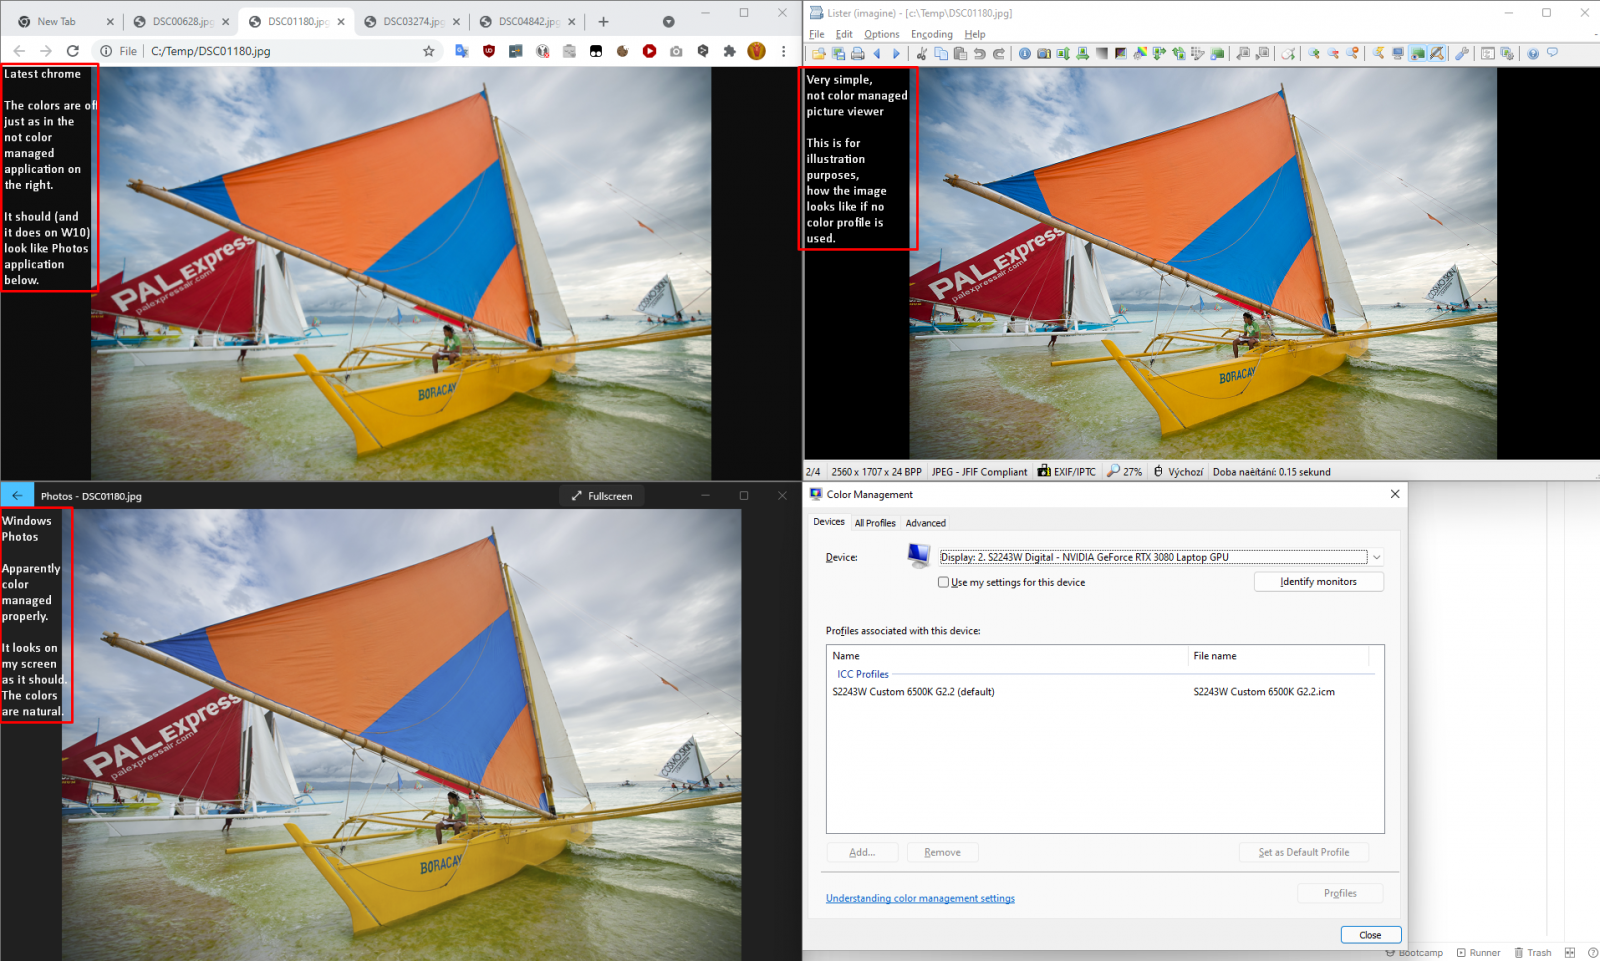Image resolution: width=1600 pixels, height=961 pixels.
Task: Open Chrome's three-dot menu
Action: [783, 51]
